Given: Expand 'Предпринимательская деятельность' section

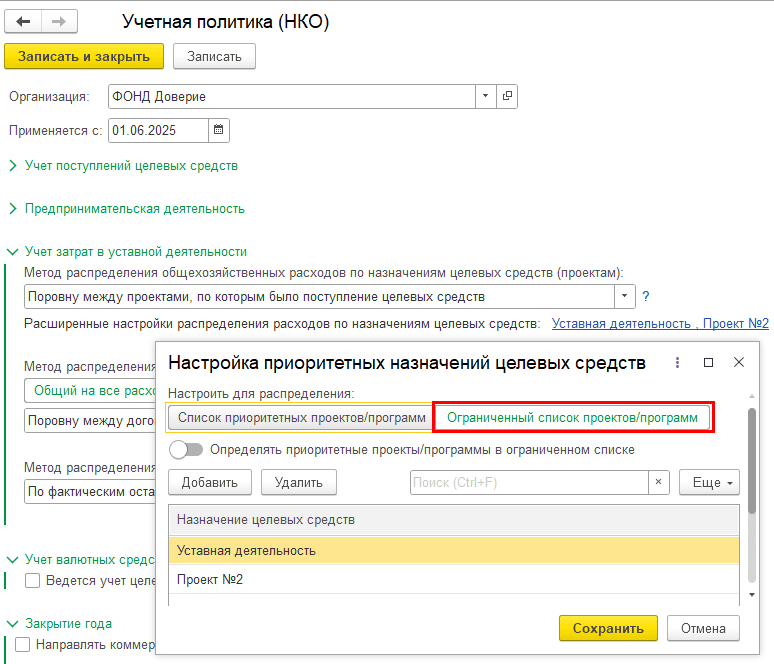Looking at the screenshot, I should coord(134,209).
